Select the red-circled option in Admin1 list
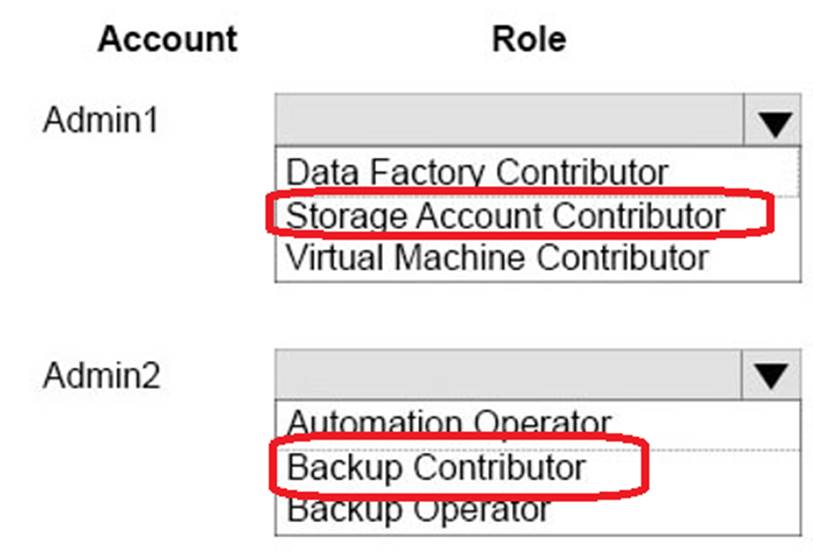Viewport: 813px width, 555px height. [504, 214]
